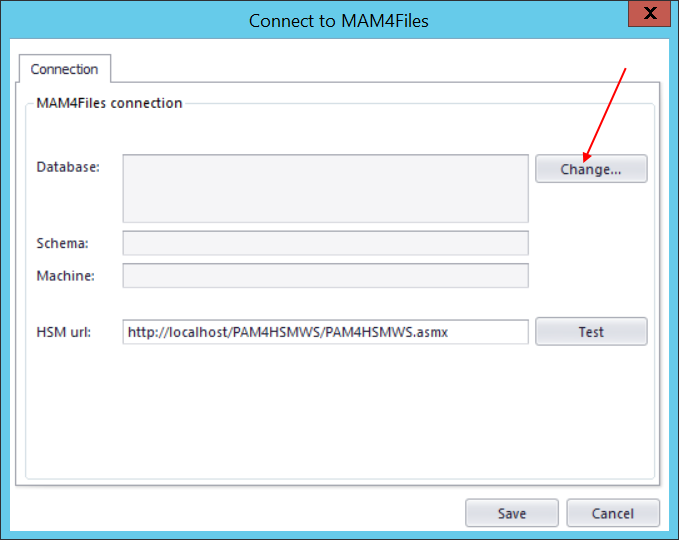Image resolution: width=679 pixels, height=540 pixels.
Task: Save the connection settings
Action: click(511, 513)
